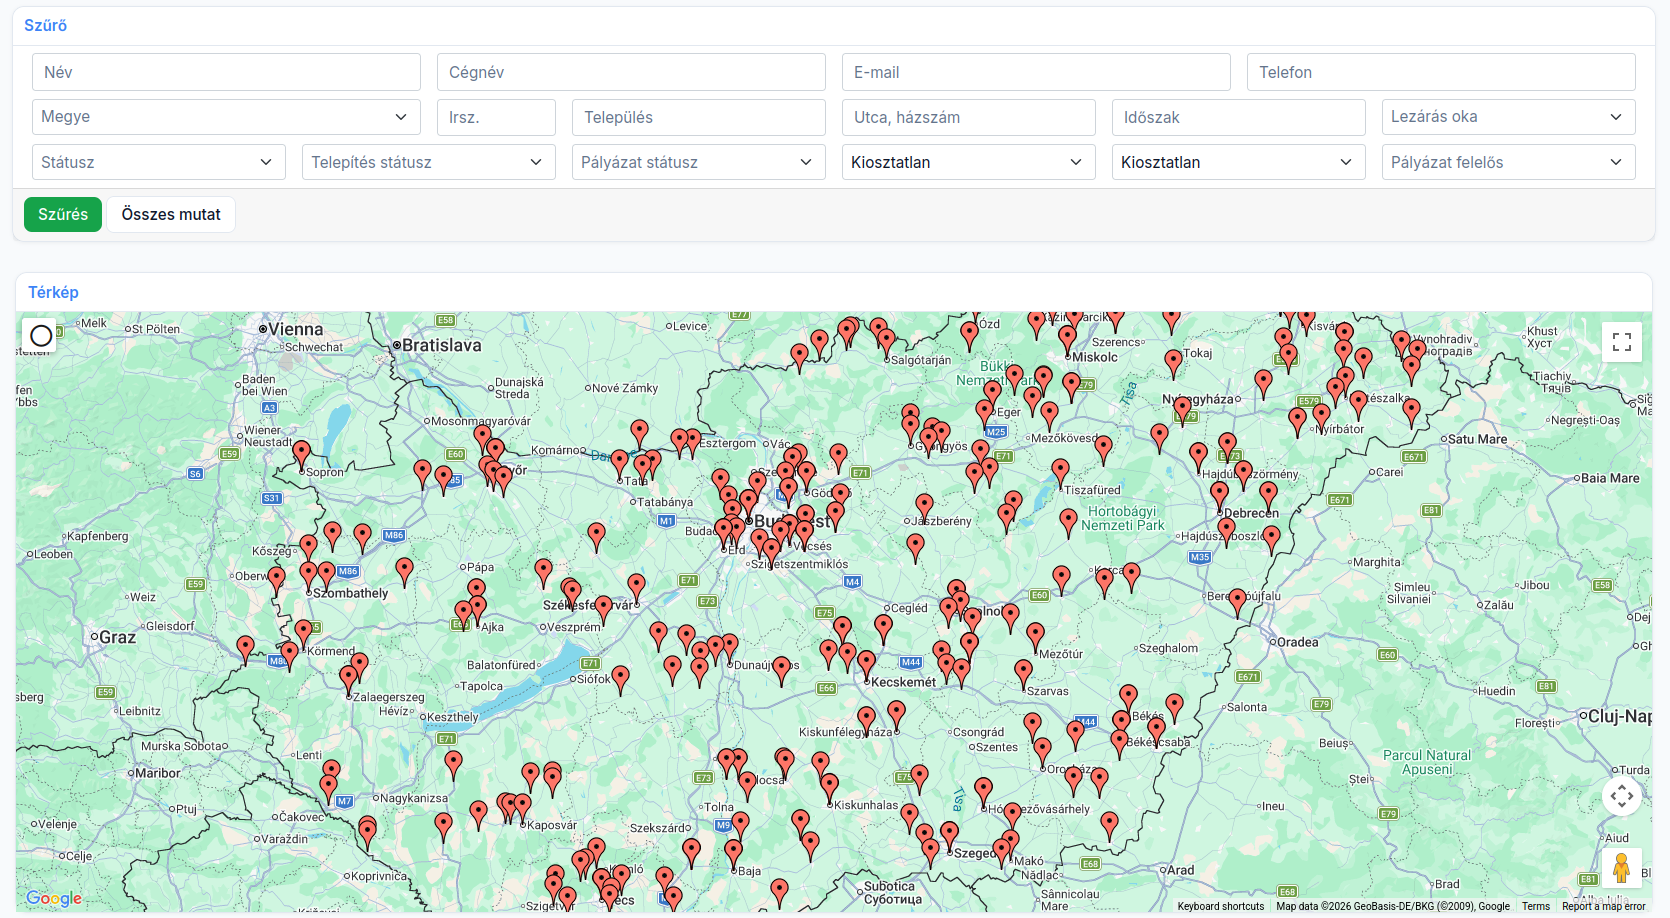The width and height of the screenshot is (1670, 918).
Task: Click the Street View pegman icon
Action: (1621, 868)
